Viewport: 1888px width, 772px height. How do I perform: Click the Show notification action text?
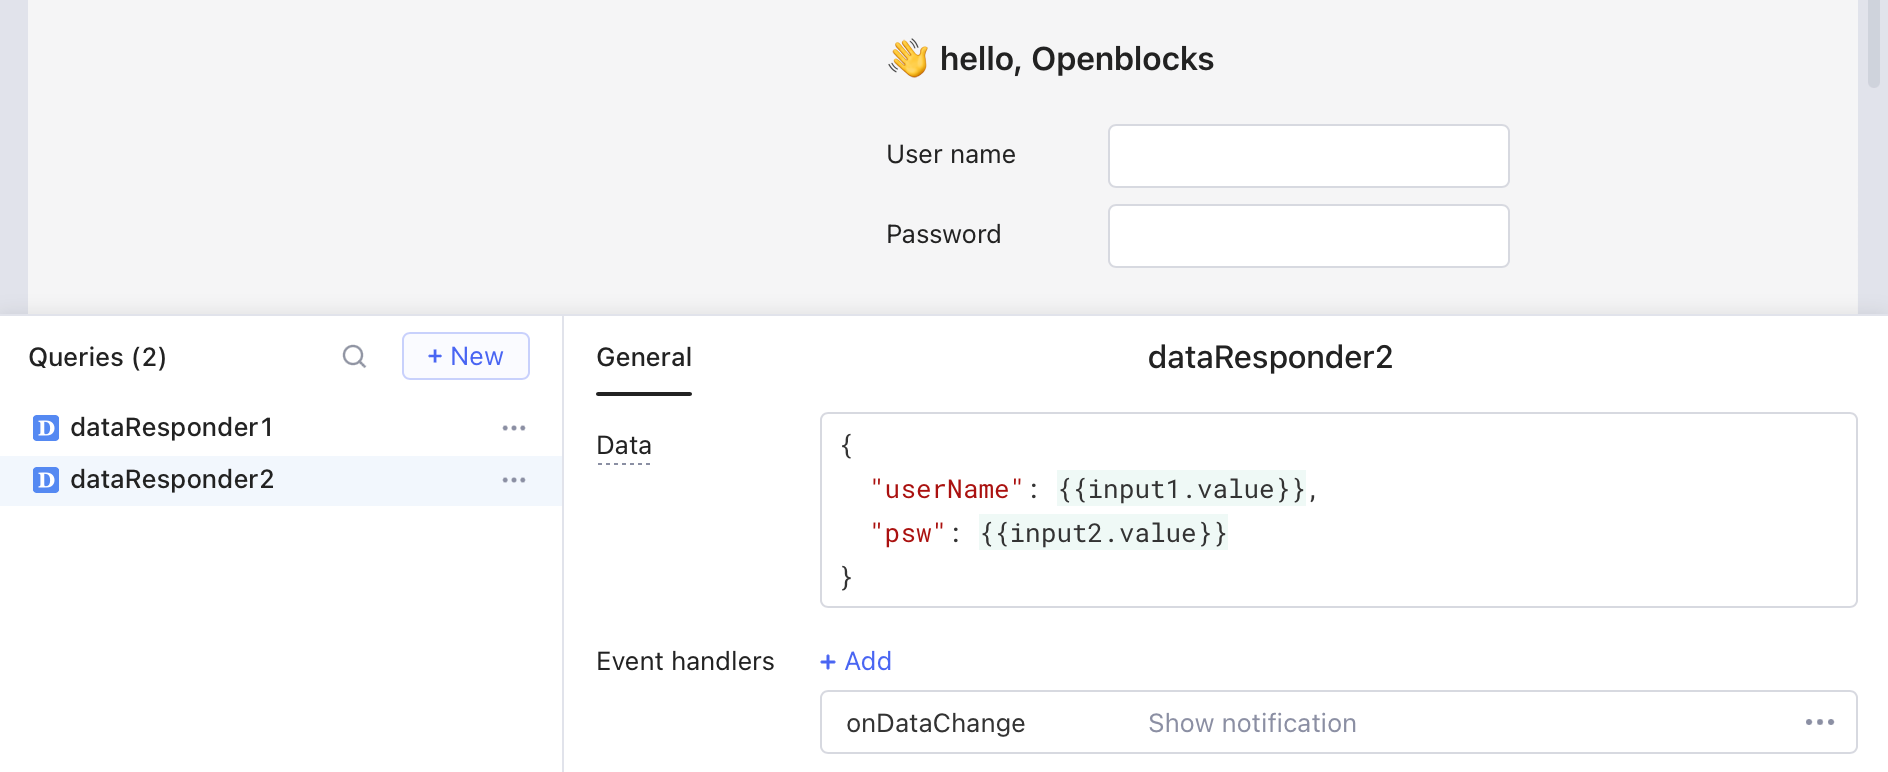[1252, 723]
